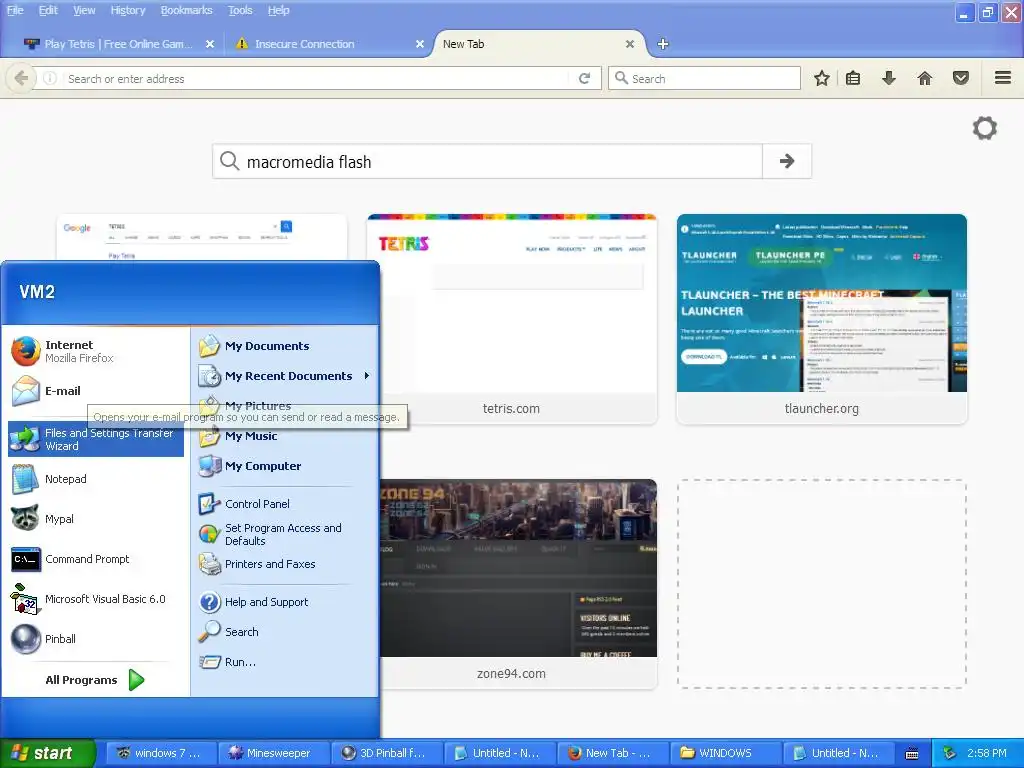Close the New Tab tab

click(x=630, y=44)
